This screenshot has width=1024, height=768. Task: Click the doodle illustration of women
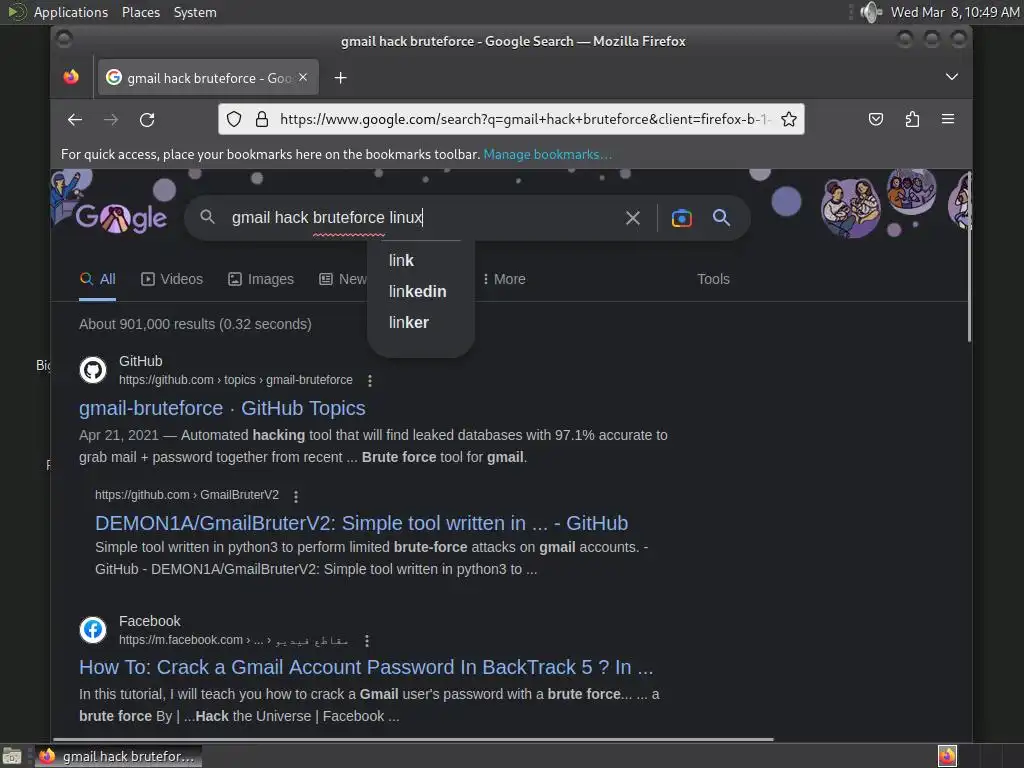(850, 206)
